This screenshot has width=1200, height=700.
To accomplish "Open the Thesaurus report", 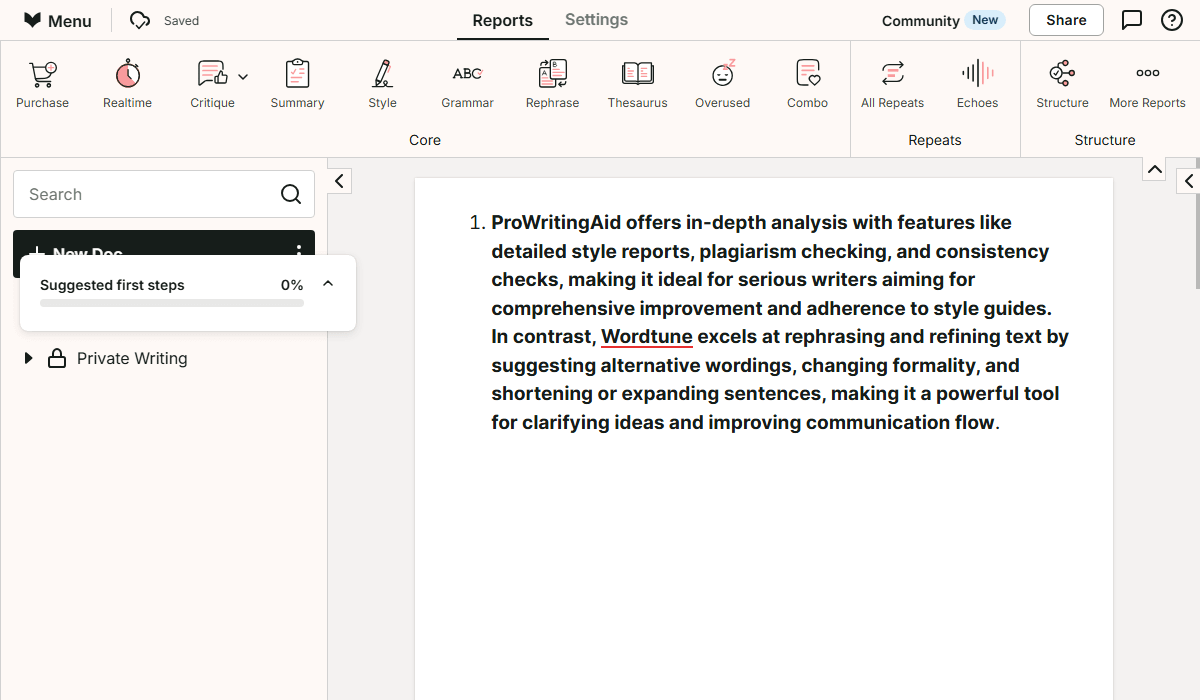I will pyautogui.click(x=637, y=84).
